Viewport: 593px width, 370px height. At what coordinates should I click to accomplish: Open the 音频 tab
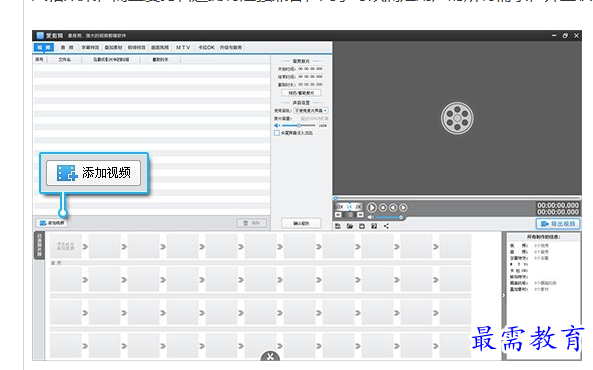[67, 48]
